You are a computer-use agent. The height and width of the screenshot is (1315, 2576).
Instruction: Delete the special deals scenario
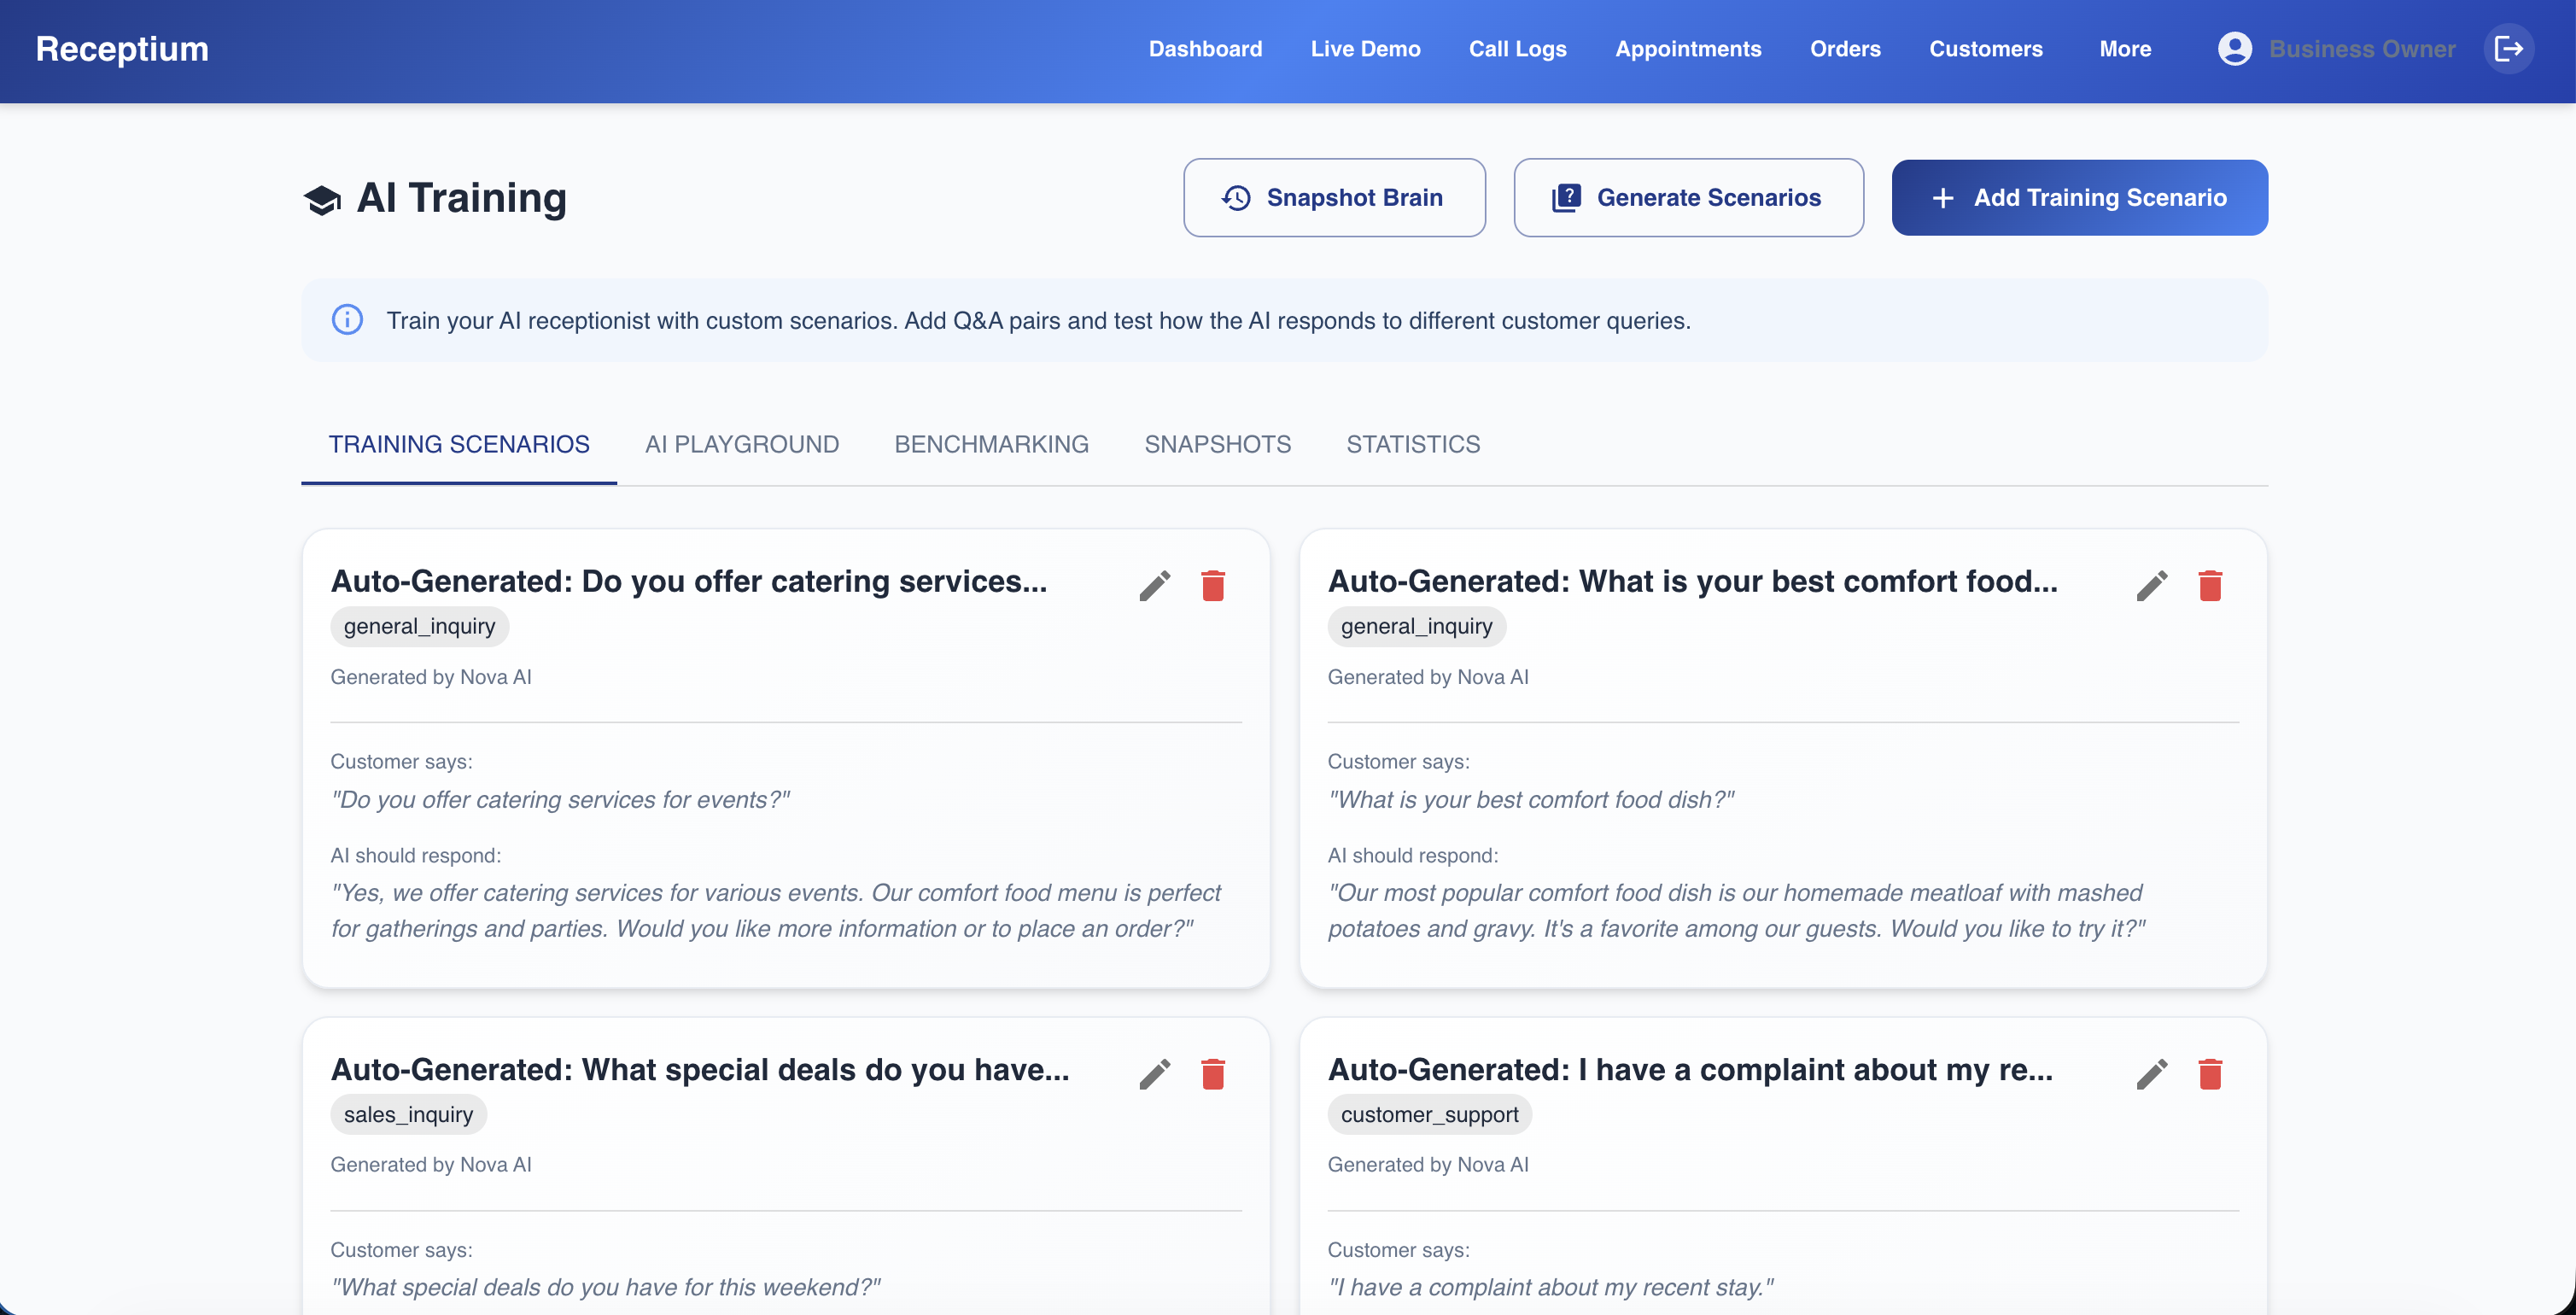point(1212,1074)
